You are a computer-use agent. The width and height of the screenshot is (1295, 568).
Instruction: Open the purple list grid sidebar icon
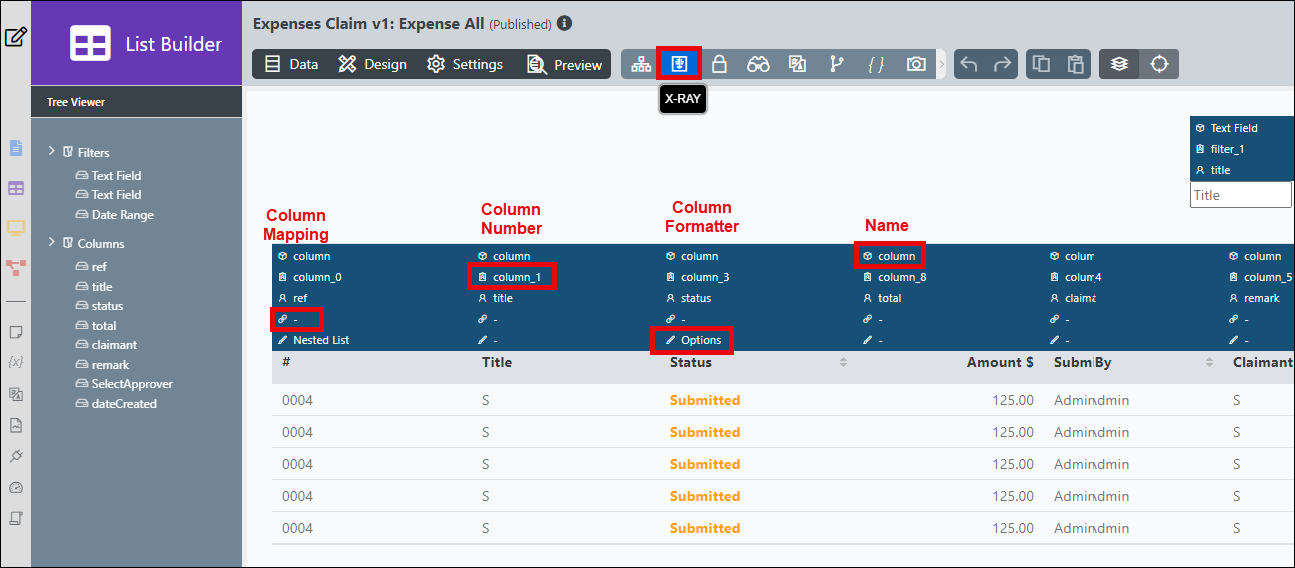click(15, 188)
